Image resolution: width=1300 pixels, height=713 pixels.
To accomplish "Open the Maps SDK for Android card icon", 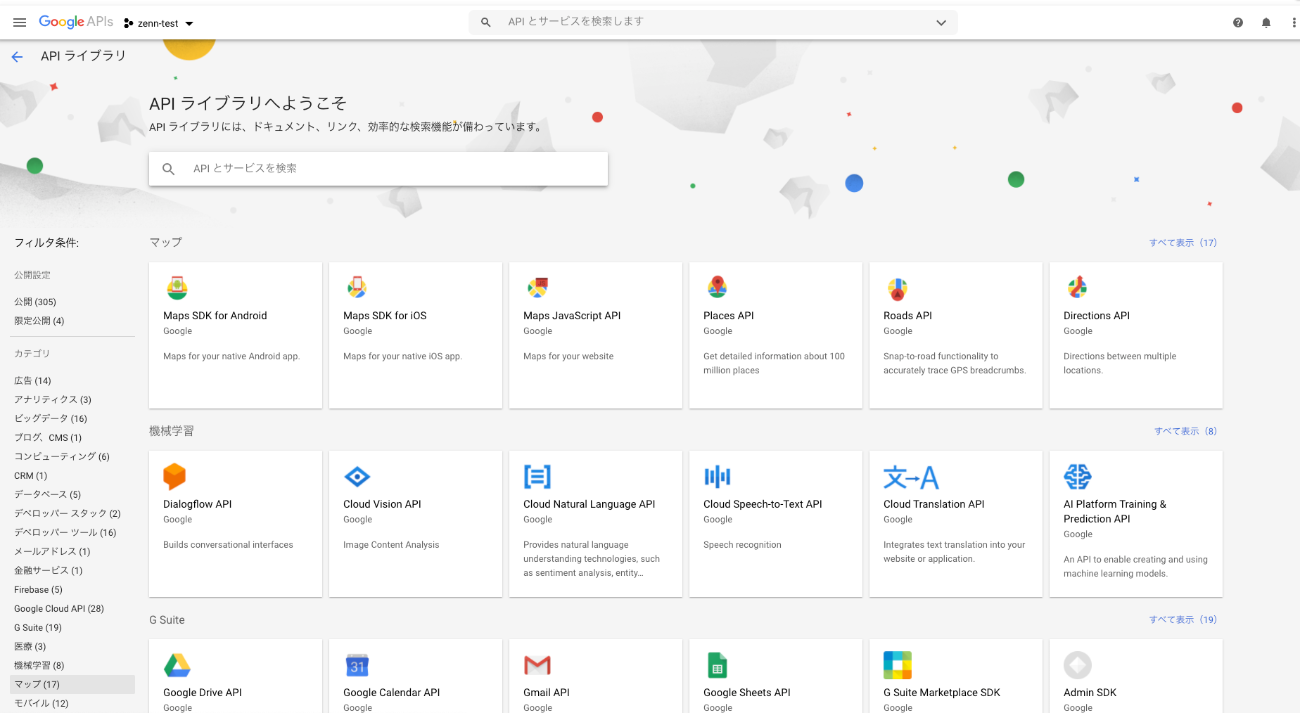I will tap(176, 288).
